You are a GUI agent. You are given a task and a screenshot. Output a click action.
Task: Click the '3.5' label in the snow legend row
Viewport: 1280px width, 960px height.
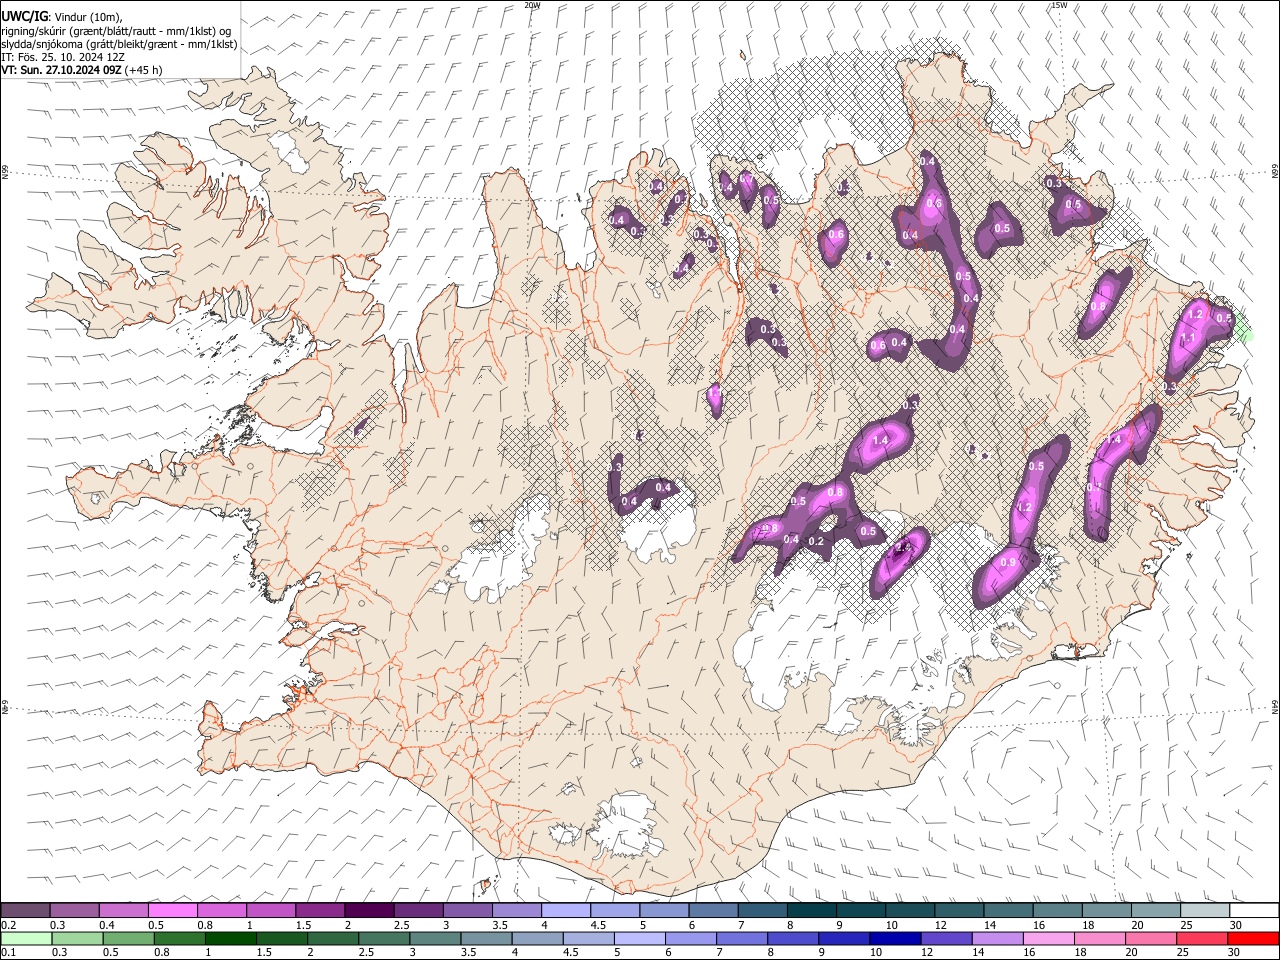click(500, 925)
